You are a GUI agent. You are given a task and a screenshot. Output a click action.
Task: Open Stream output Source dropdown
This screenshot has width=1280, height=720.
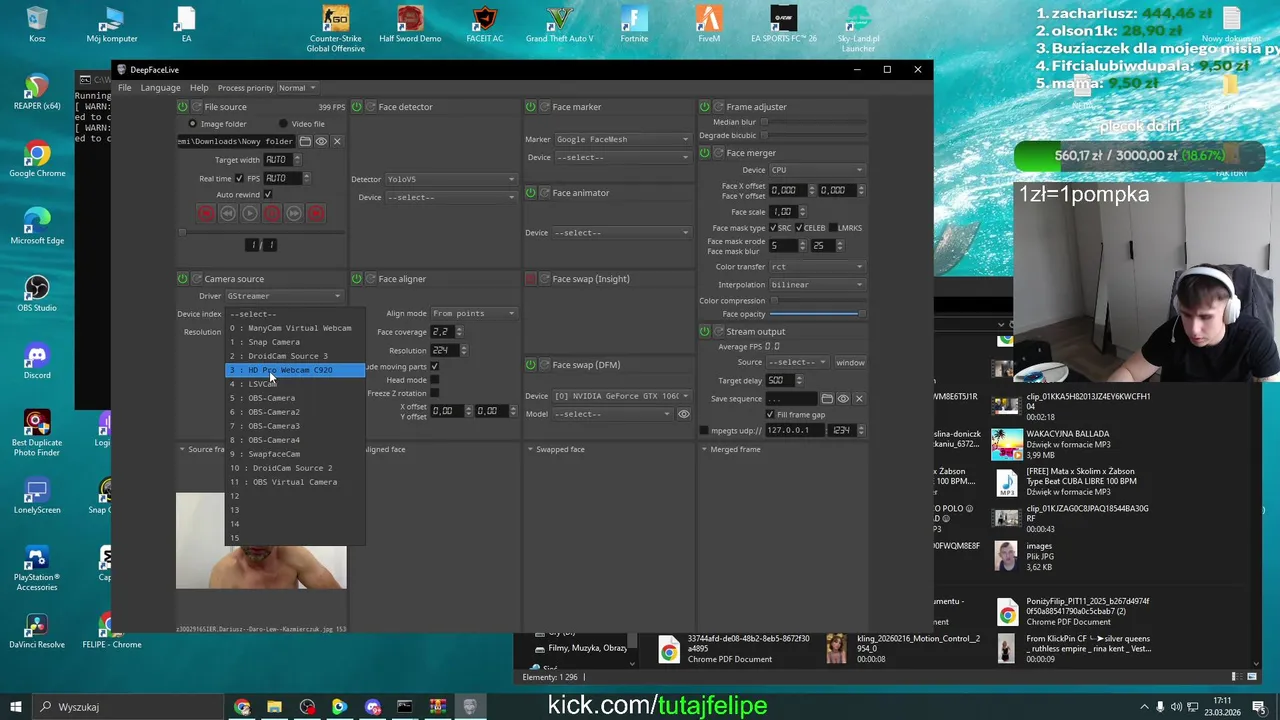pyautogui.click(x=797, y=362)
